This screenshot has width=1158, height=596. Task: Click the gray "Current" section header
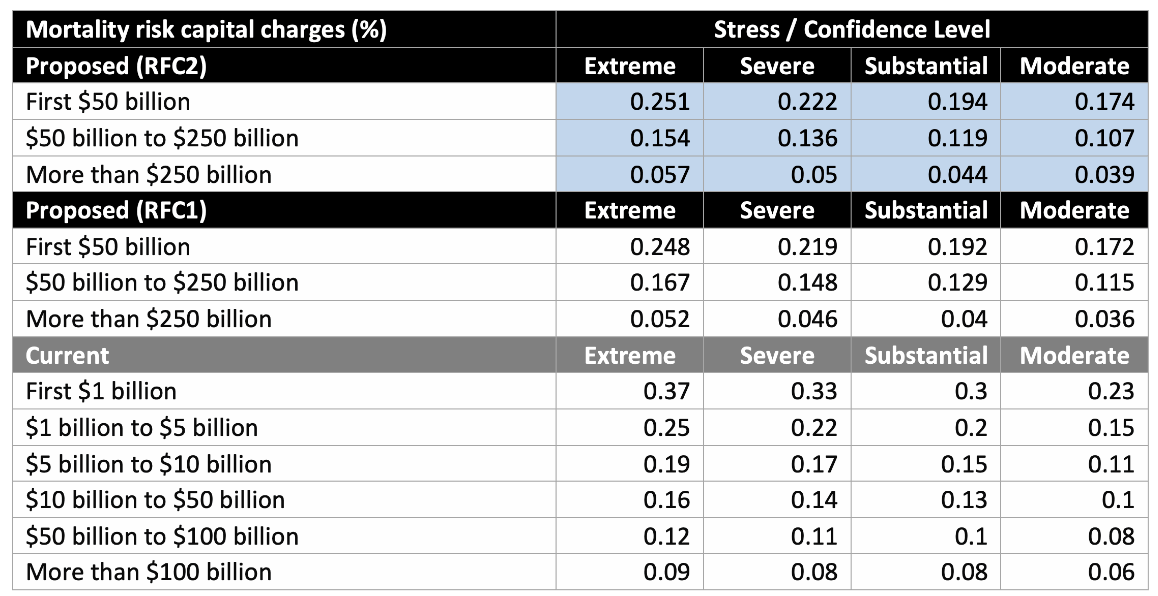tap(68, 356)
